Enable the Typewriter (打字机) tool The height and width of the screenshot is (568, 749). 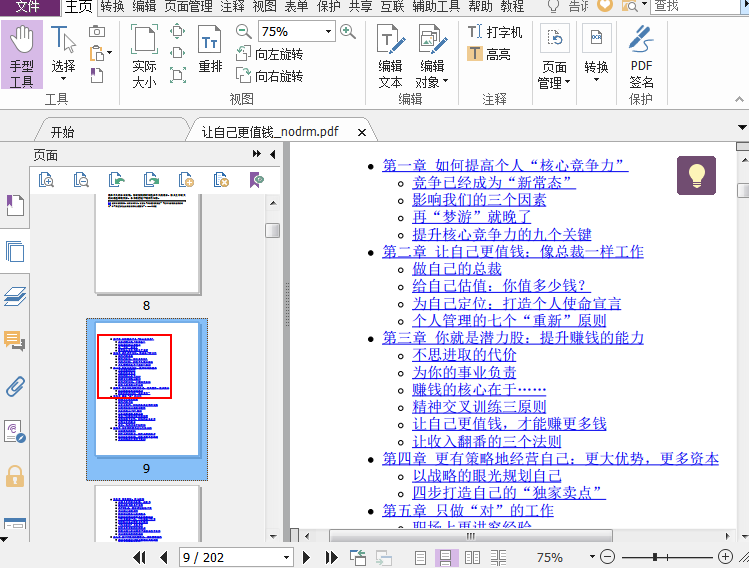click(495, 32)
